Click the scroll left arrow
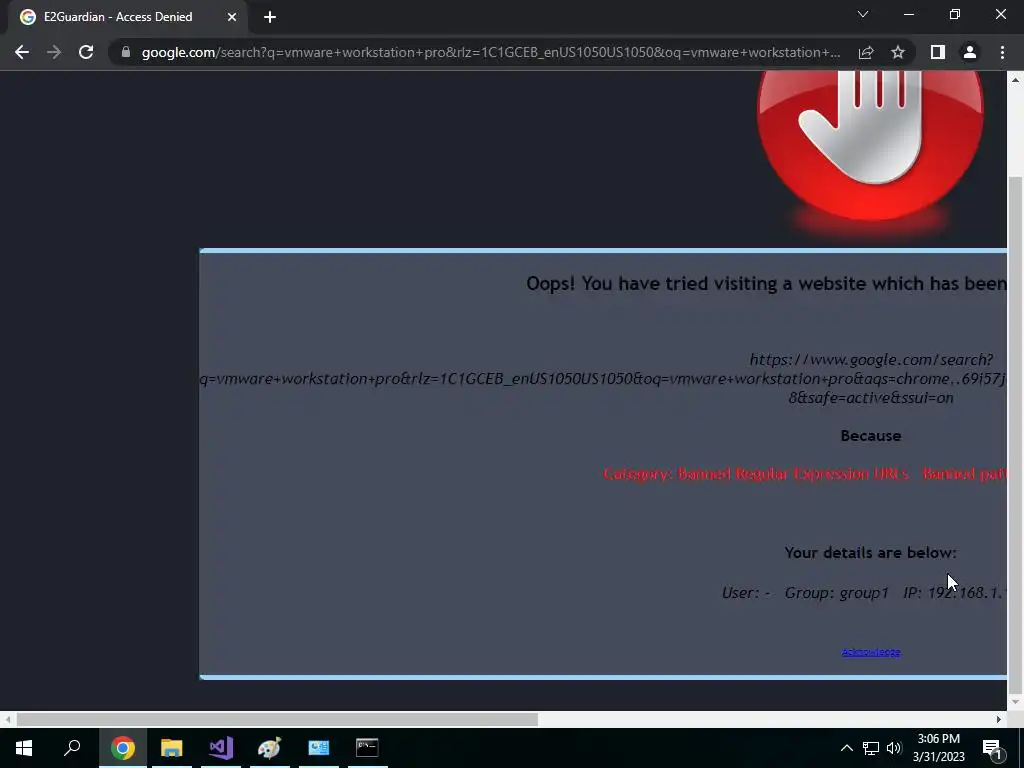This screenshot has width=1024, height=768. [7, 720]
